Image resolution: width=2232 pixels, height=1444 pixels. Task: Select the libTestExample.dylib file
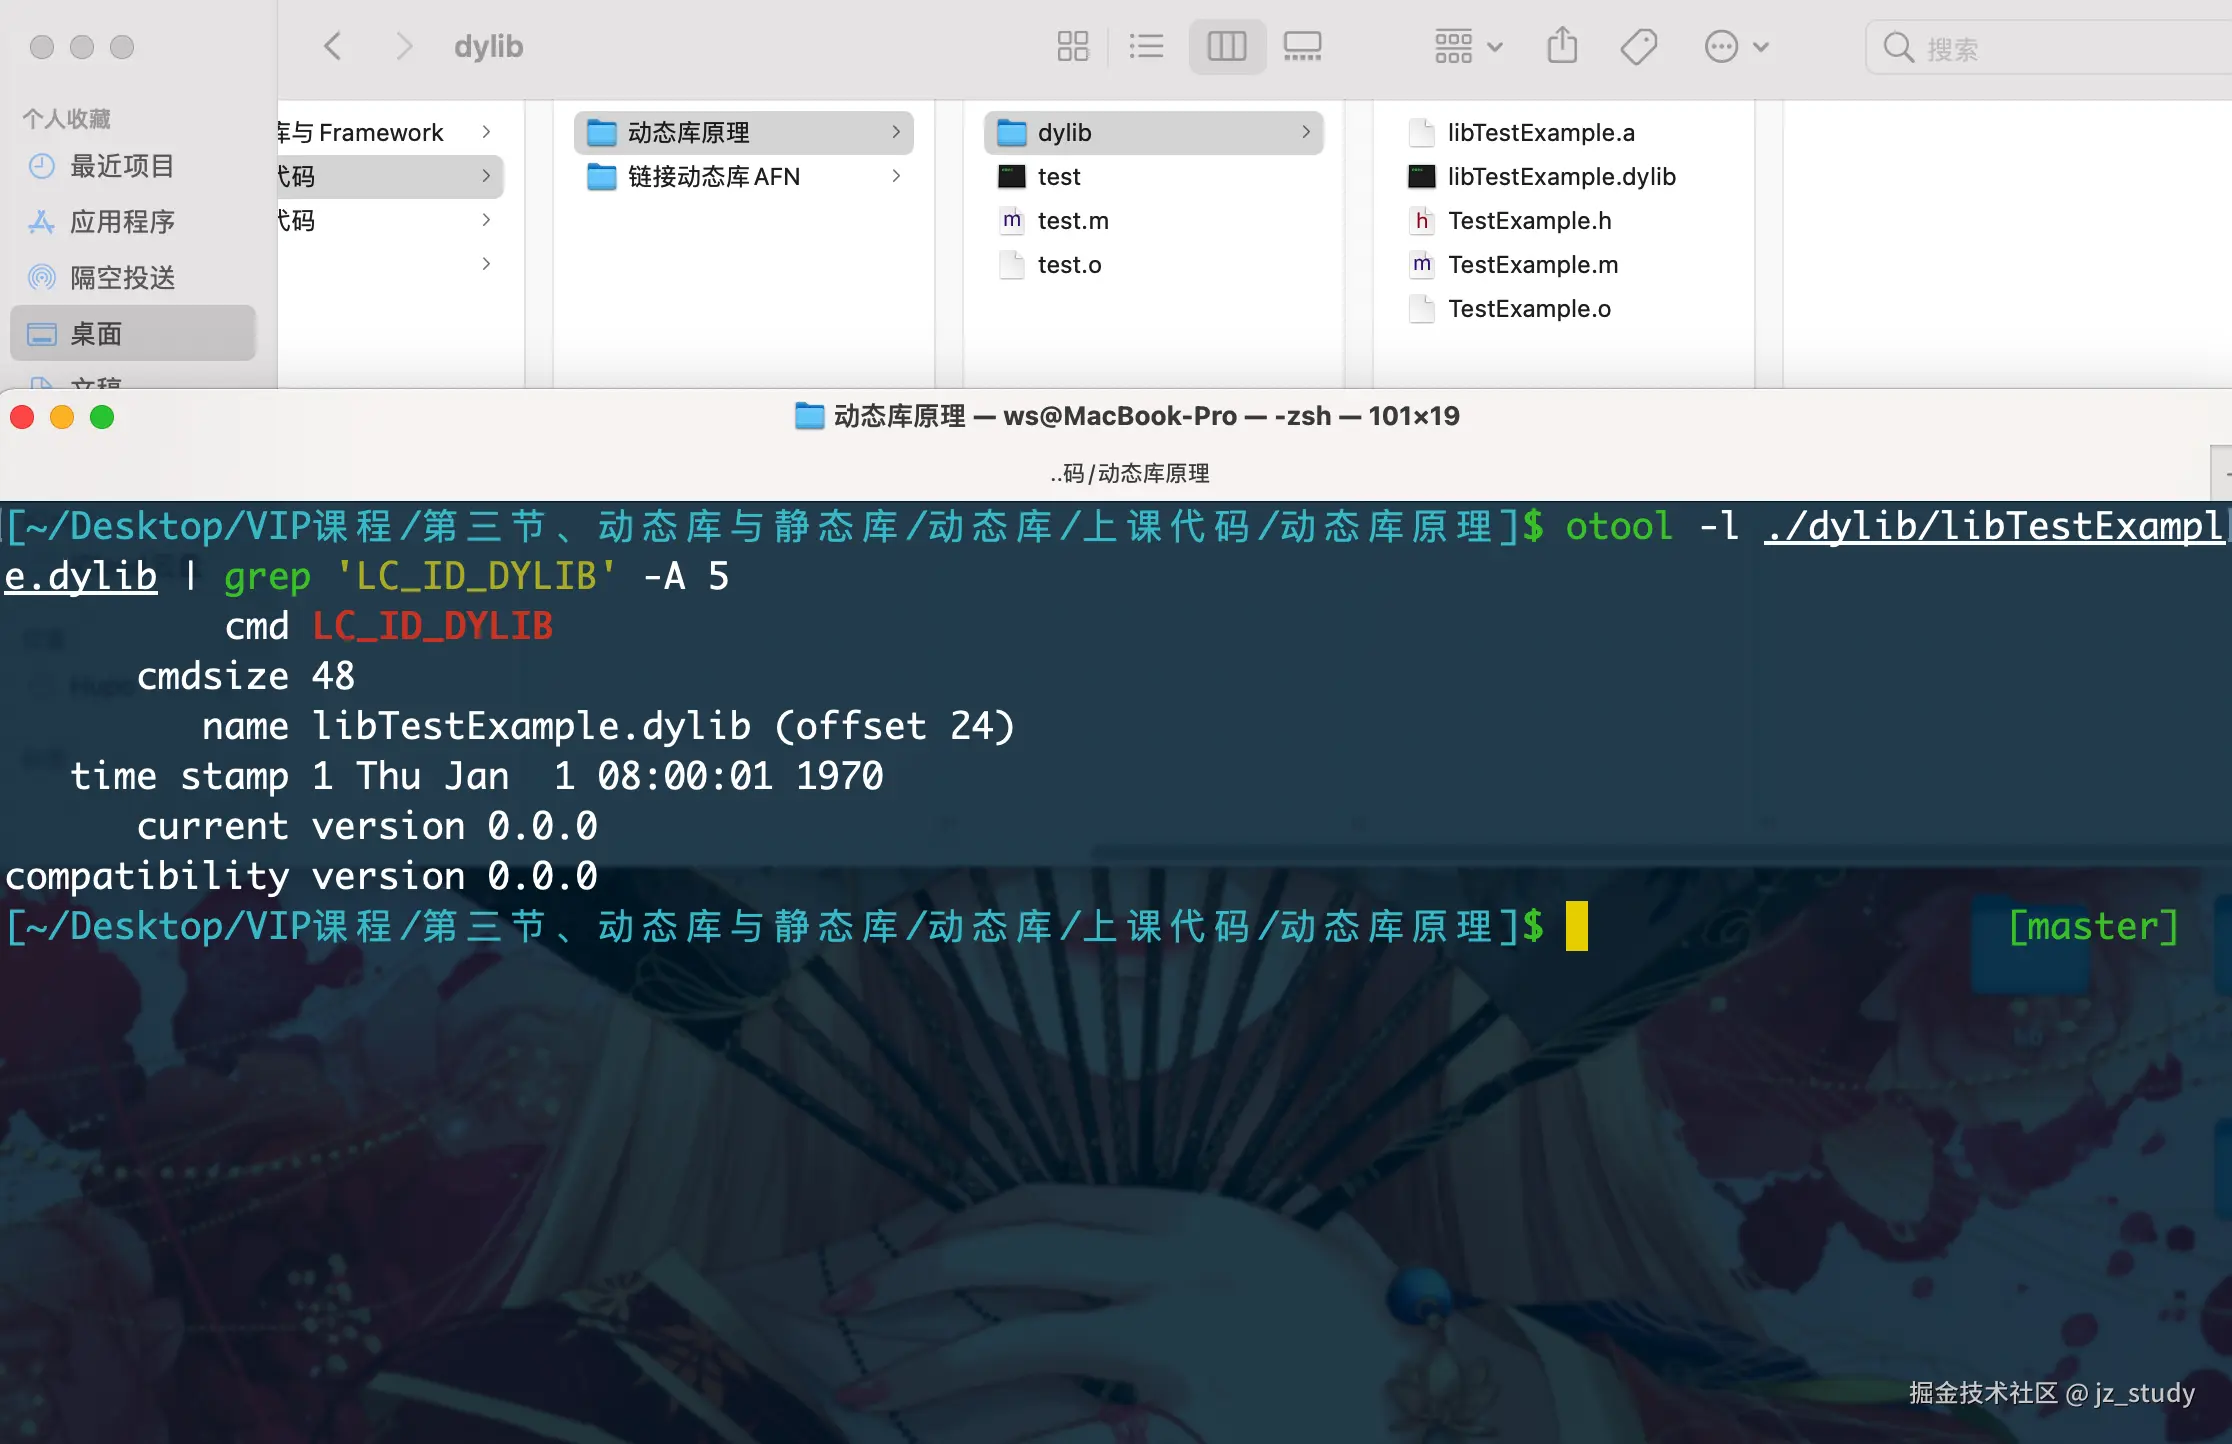tap(1561, 177)
